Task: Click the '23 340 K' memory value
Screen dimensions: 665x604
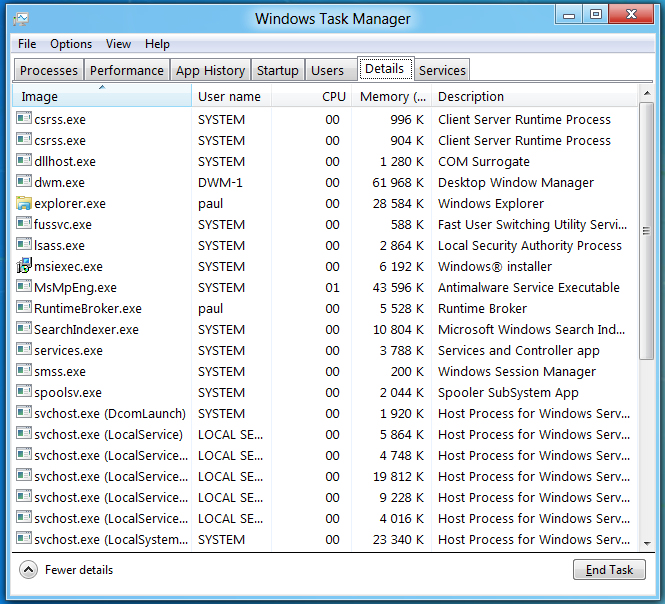Action: tap(398, 540)
